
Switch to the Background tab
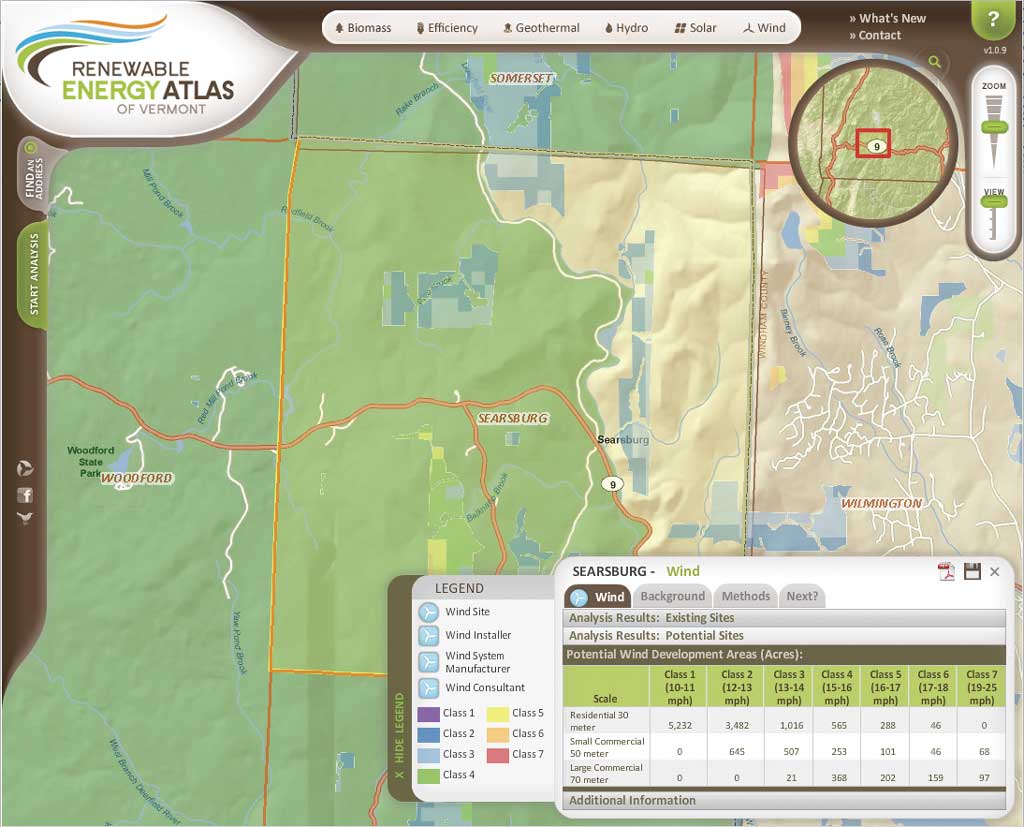click(x=672, y=596)
